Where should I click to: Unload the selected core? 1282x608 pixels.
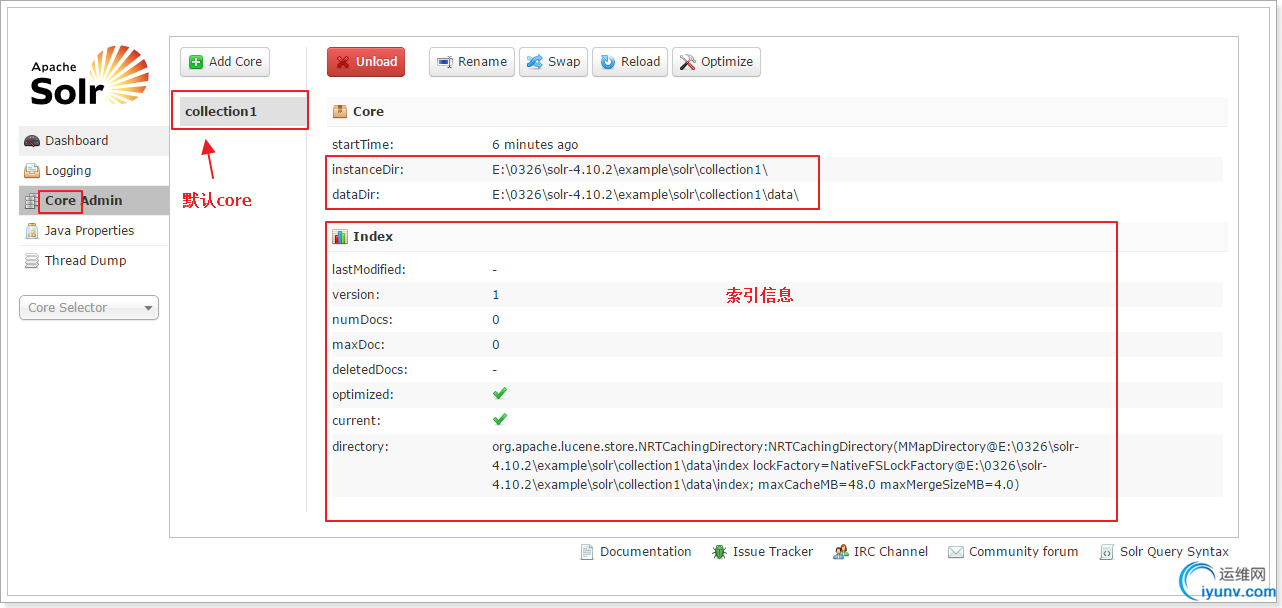366,62
